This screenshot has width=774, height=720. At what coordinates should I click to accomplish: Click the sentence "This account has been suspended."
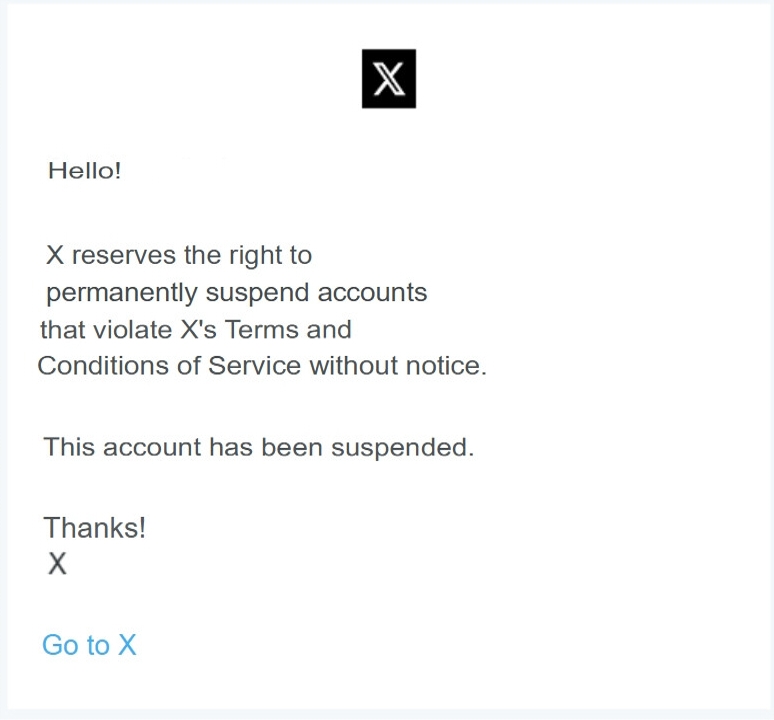tap(258, 447)
